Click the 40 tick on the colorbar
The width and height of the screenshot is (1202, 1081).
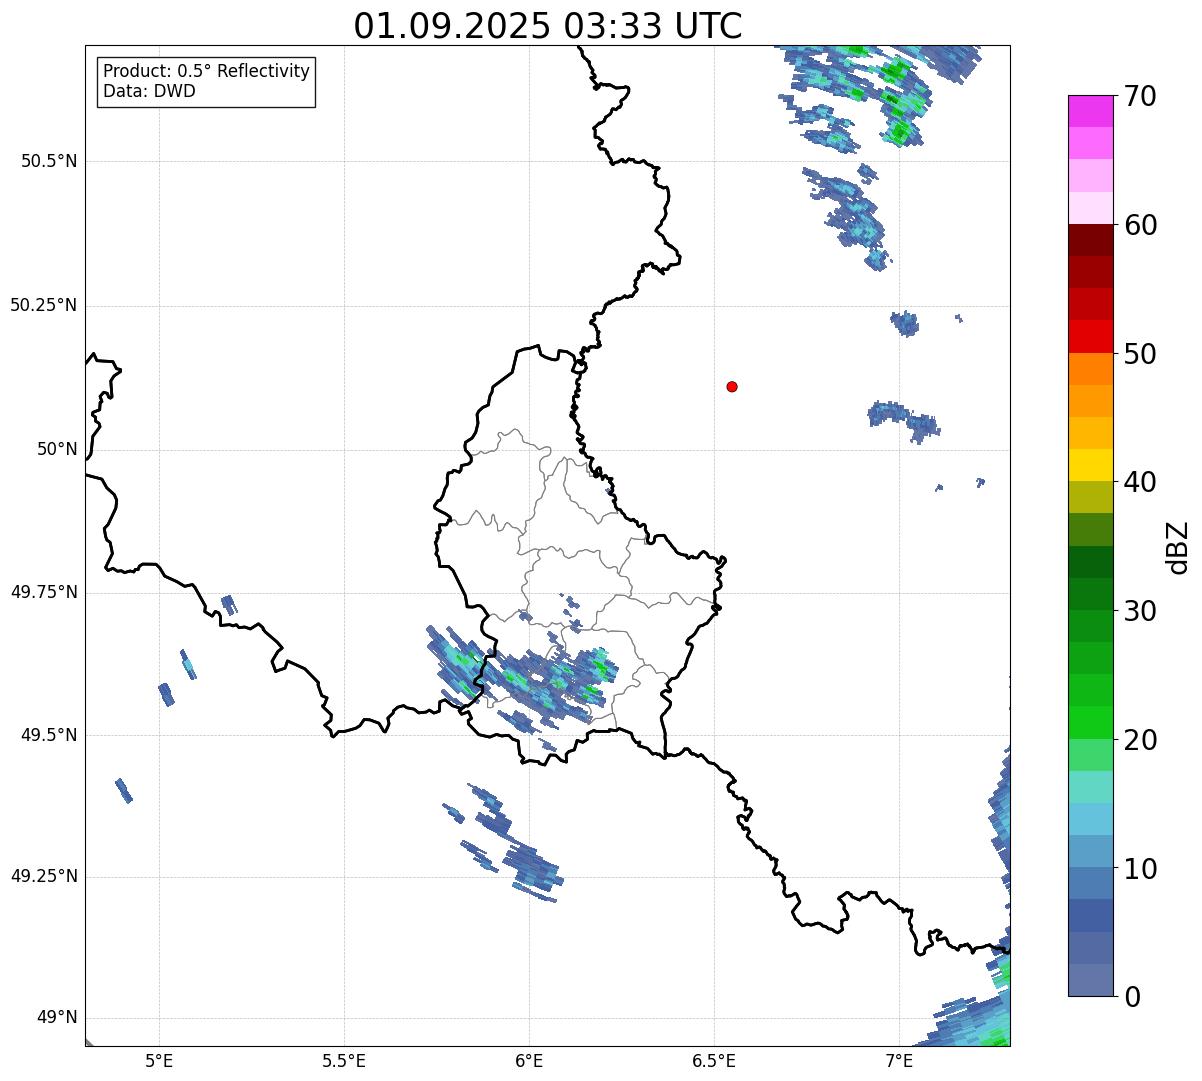tap(1140, 482)
